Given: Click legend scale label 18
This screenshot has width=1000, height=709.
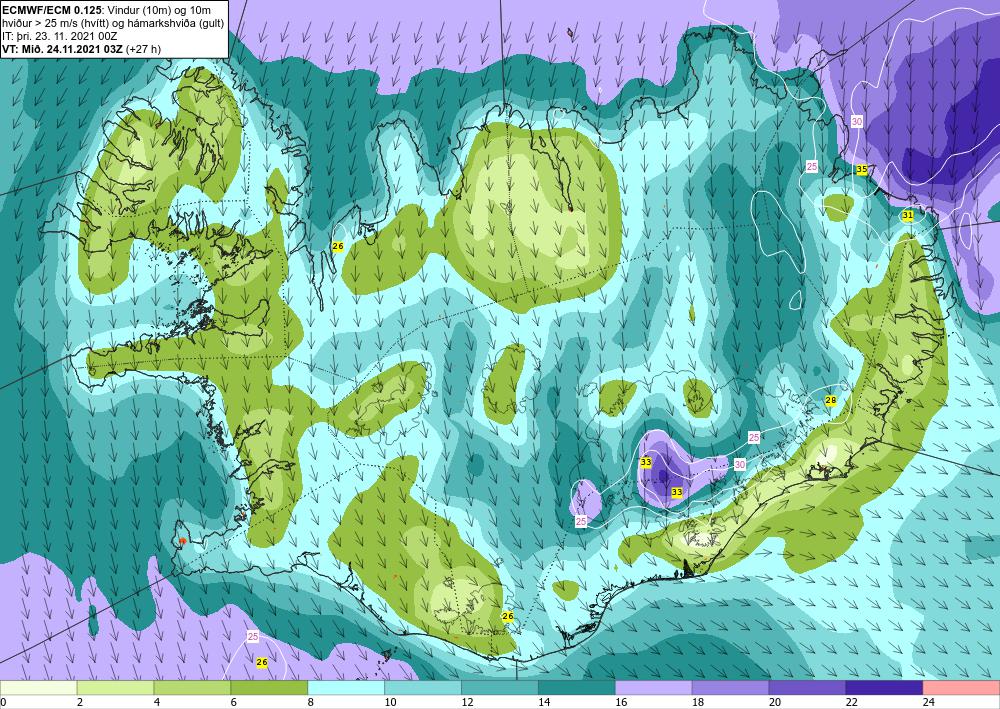Looking at the screenshot, I should coord(698,702).
